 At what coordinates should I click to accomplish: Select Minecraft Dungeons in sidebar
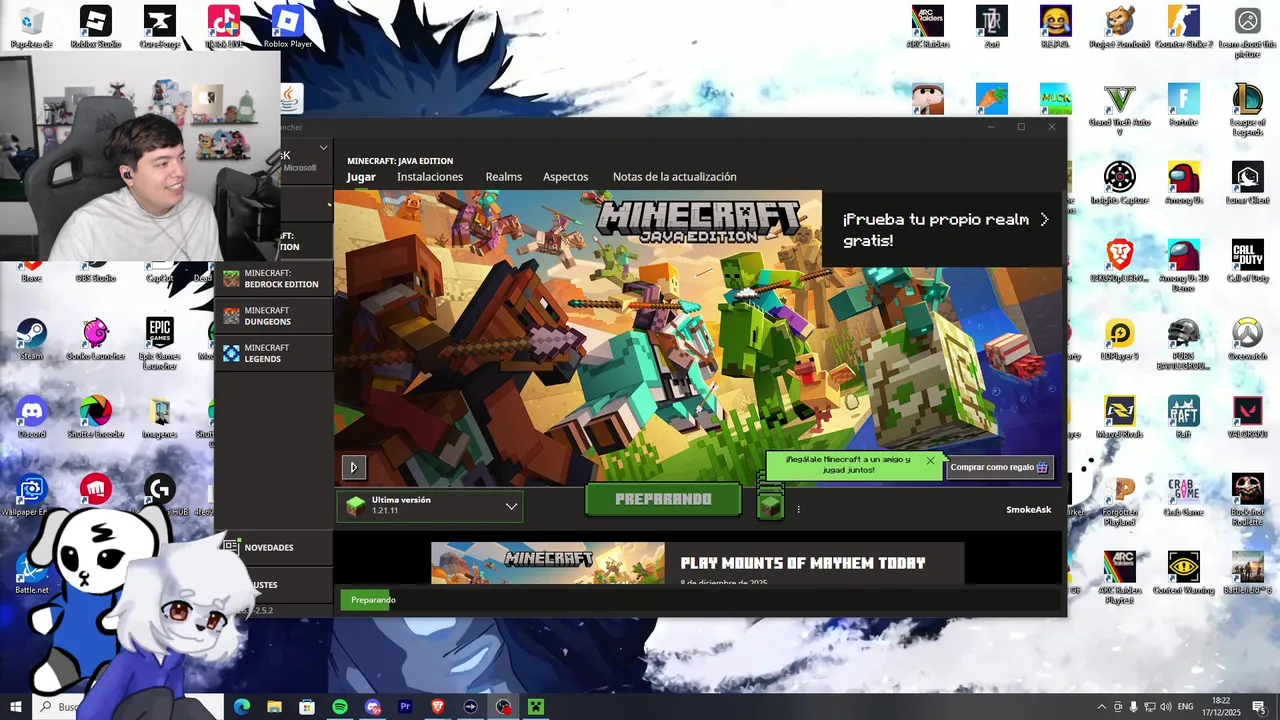273,316
